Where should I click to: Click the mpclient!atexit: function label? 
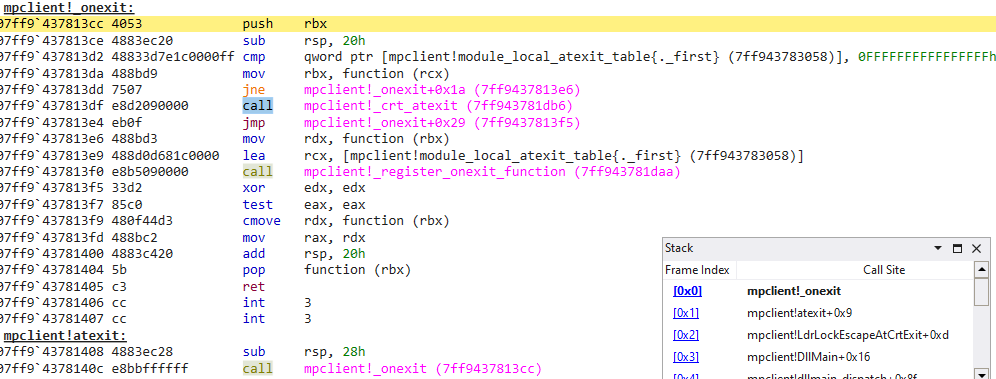(65, 335)
